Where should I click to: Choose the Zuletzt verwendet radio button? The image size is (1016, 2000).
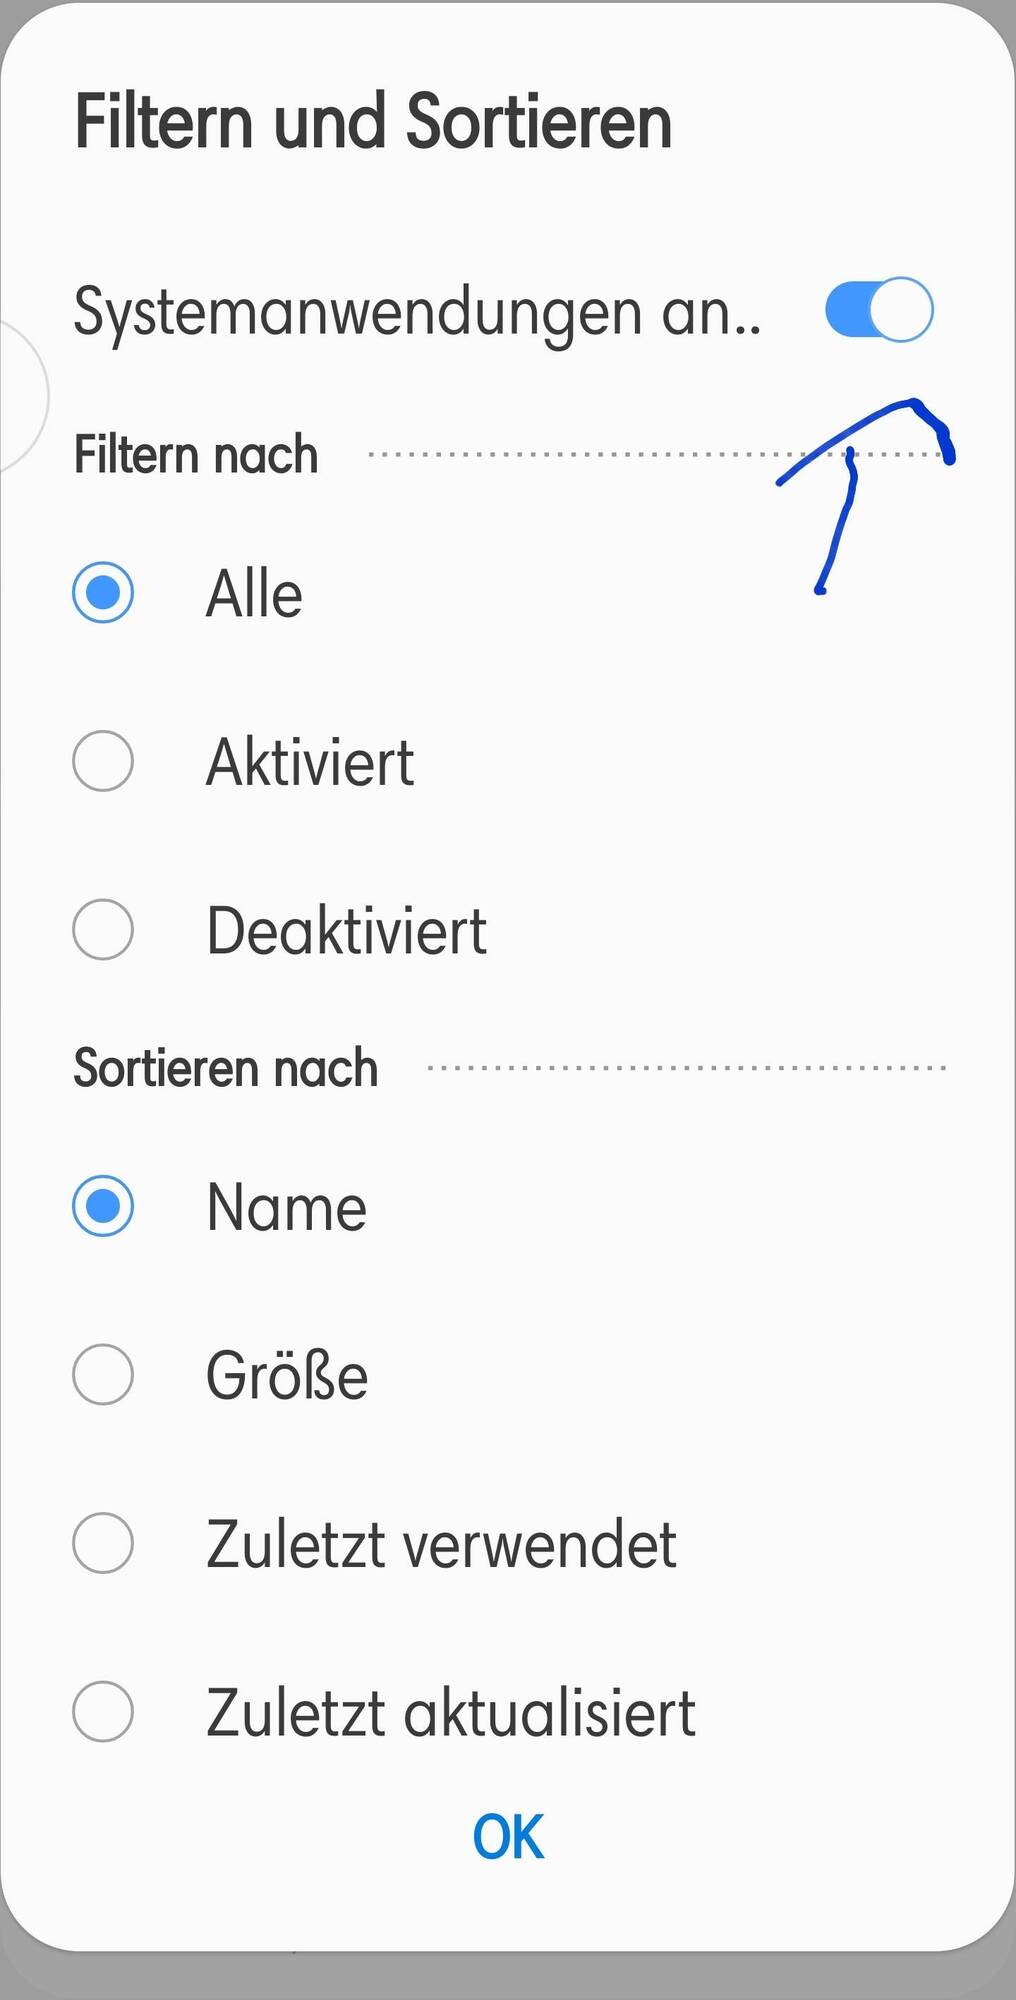(103, 1543)
